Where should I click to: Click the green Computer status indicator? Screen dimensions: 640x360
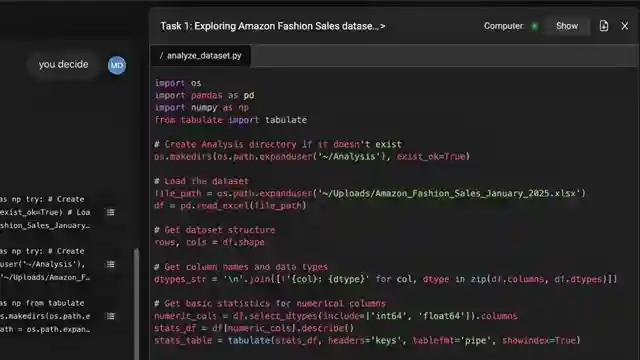(534, 27)
